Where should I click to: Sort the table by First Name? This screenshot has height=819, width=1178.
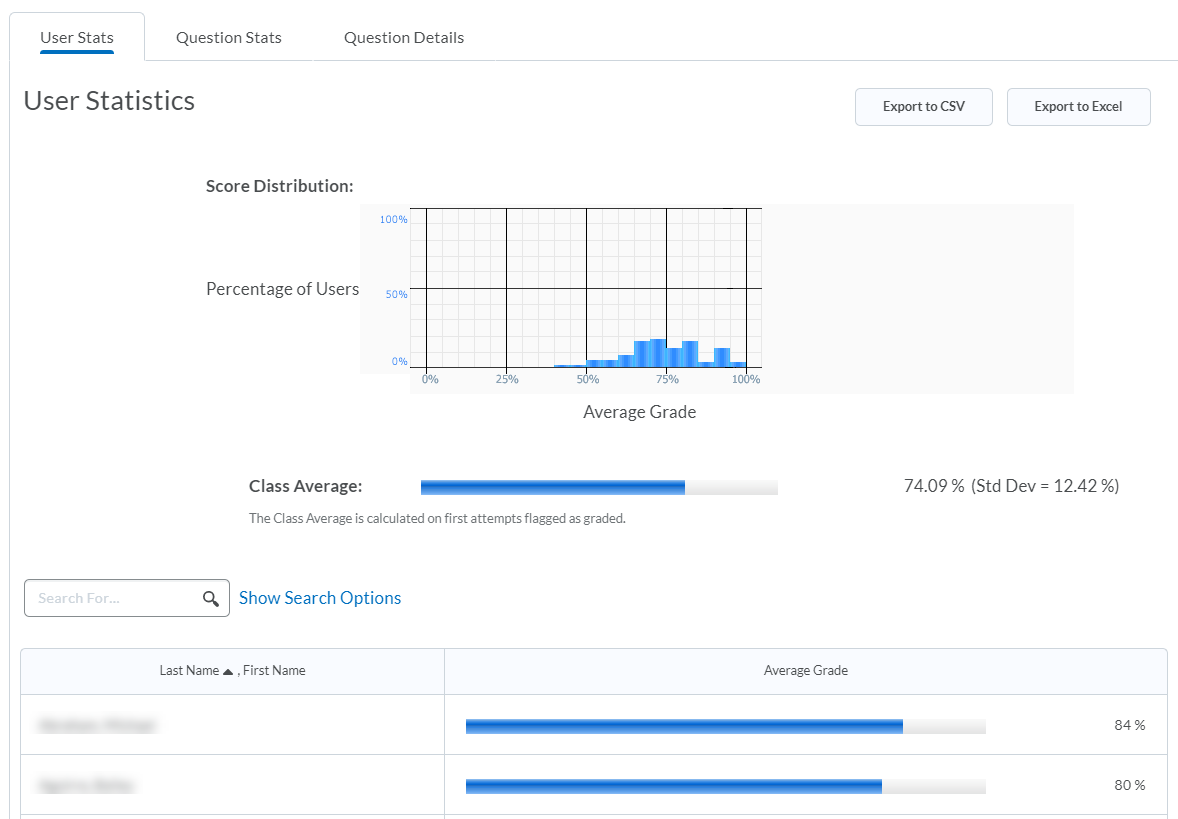[x=274, y=671]
